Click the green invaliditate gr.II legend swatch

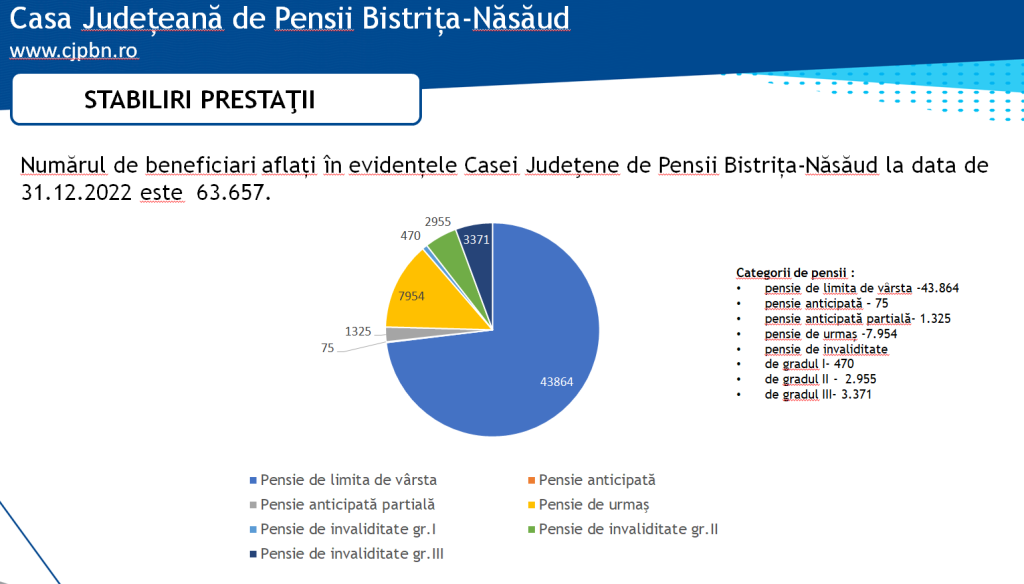(532, 529)
